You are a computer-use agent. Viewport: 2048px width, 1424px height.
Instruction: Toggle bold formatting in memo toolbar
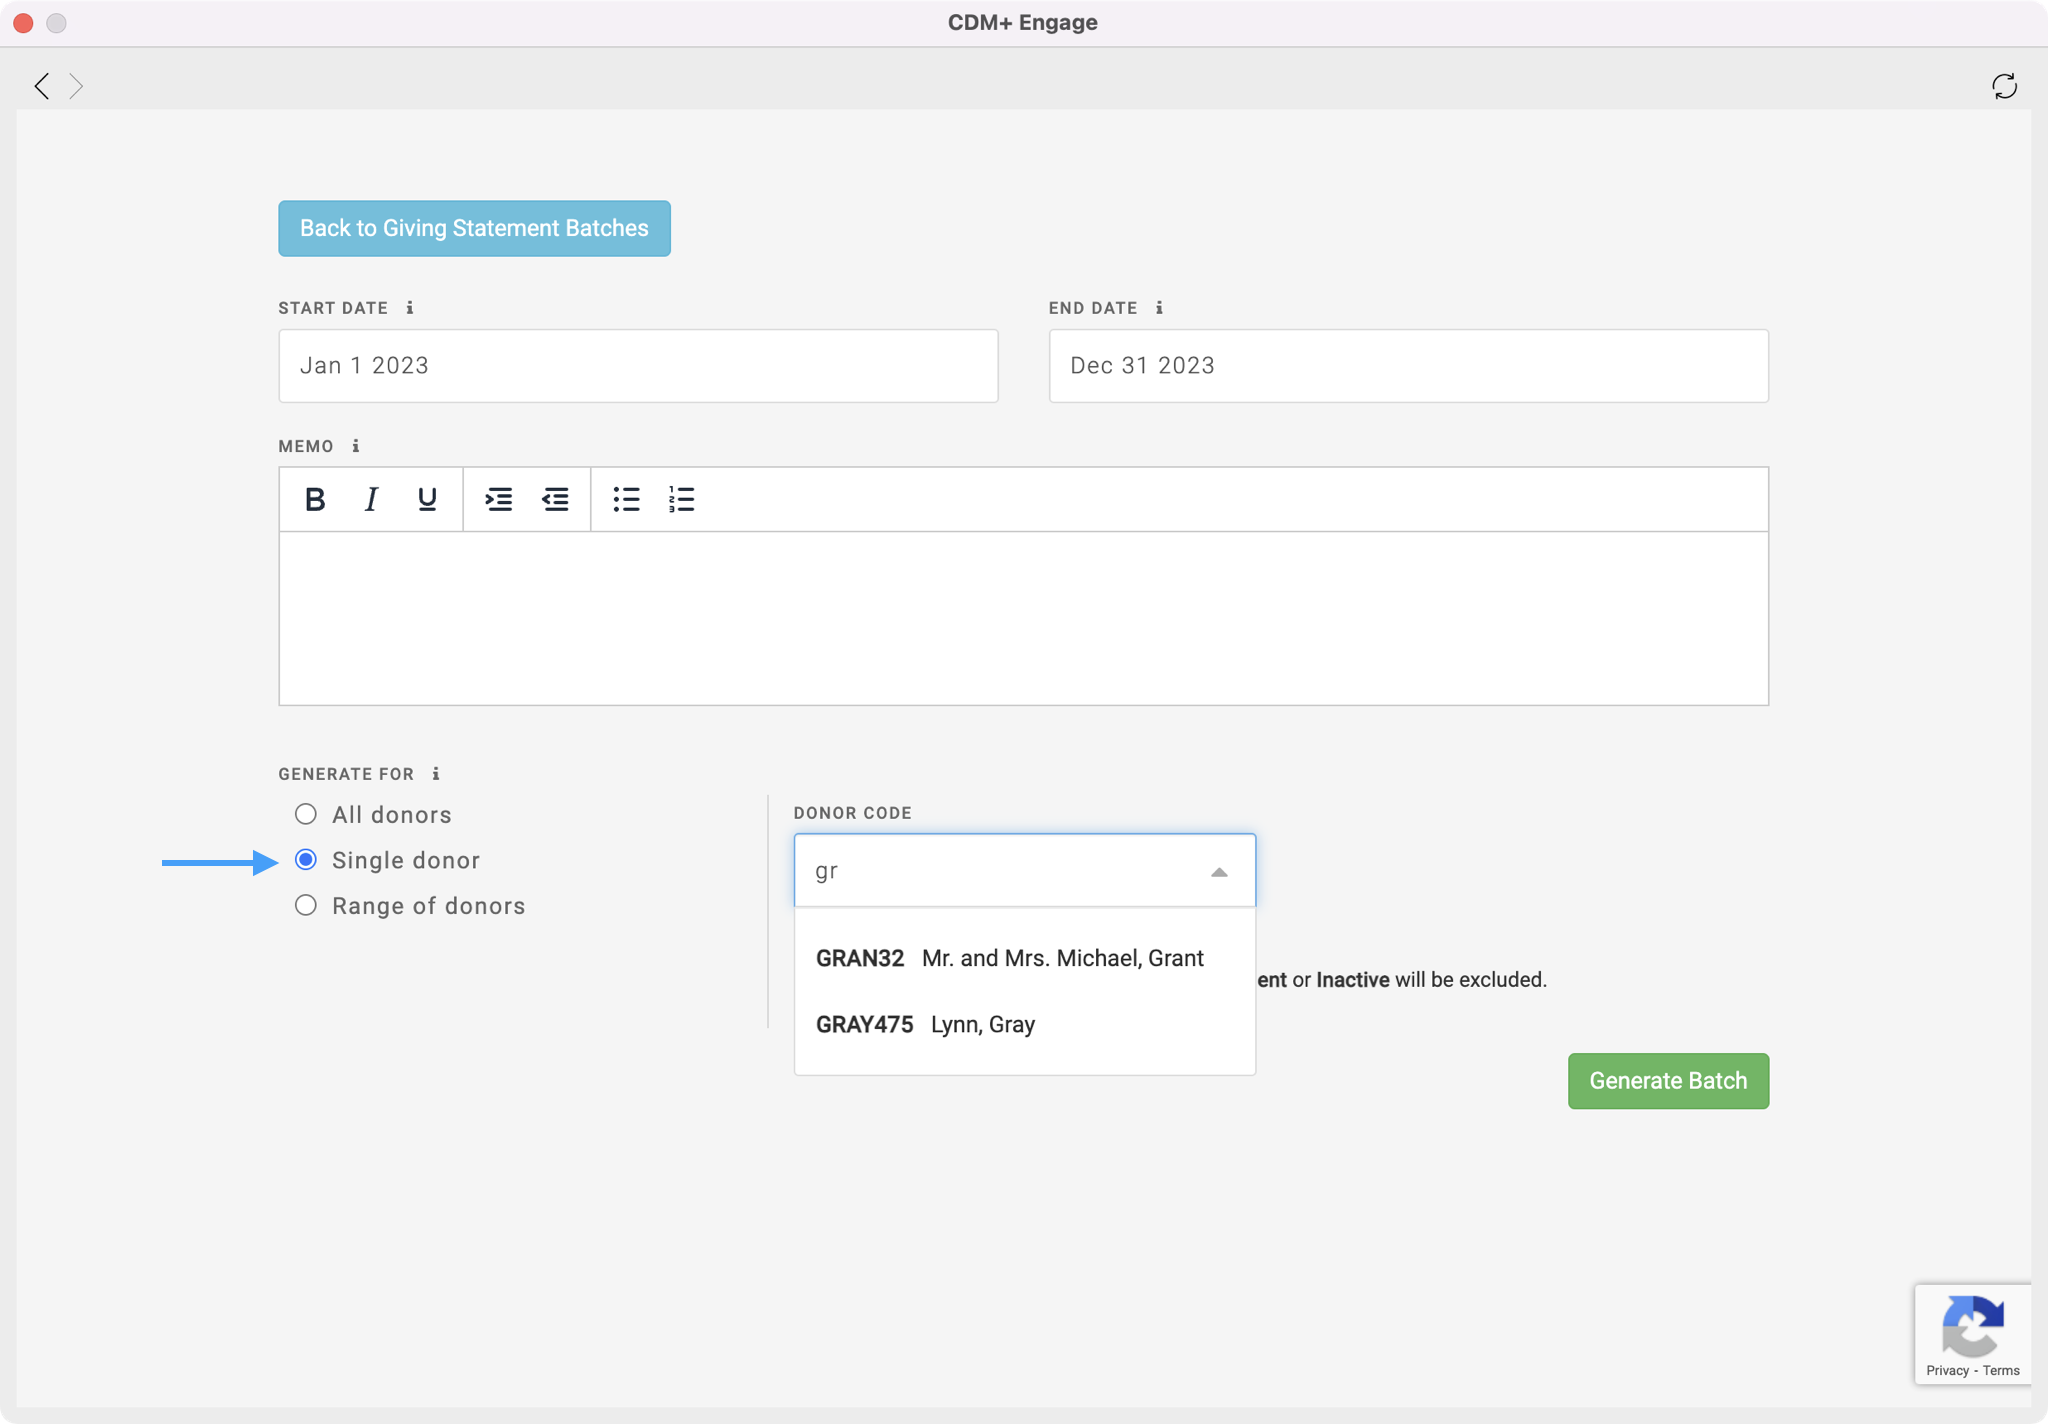click(315, 499)
